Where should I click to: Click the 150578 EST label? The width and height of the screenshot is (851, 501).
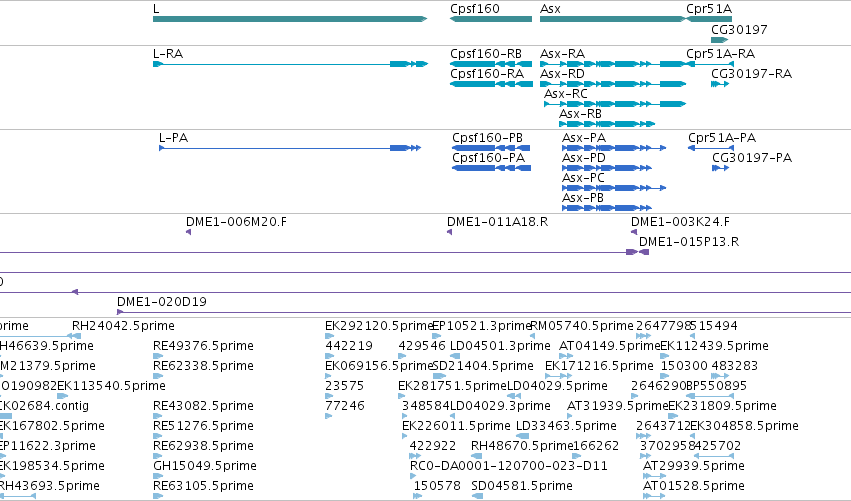(437, 486)
